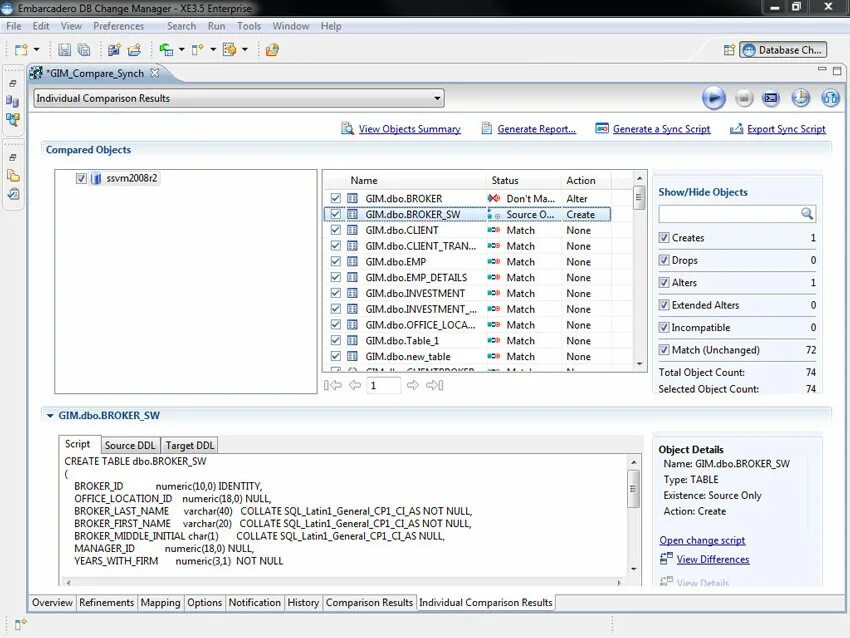
Task: Switch to the Comparison Results tab
Action: (369, 603)
